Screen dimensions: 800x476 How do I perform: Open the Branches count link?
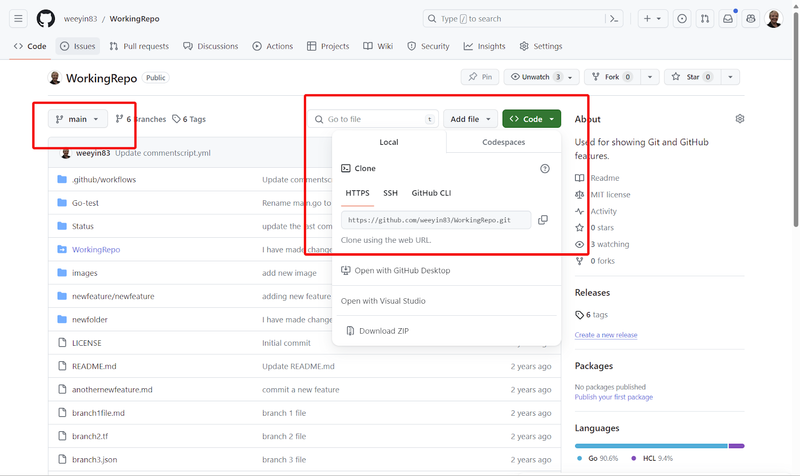click(x=140, y=119)
